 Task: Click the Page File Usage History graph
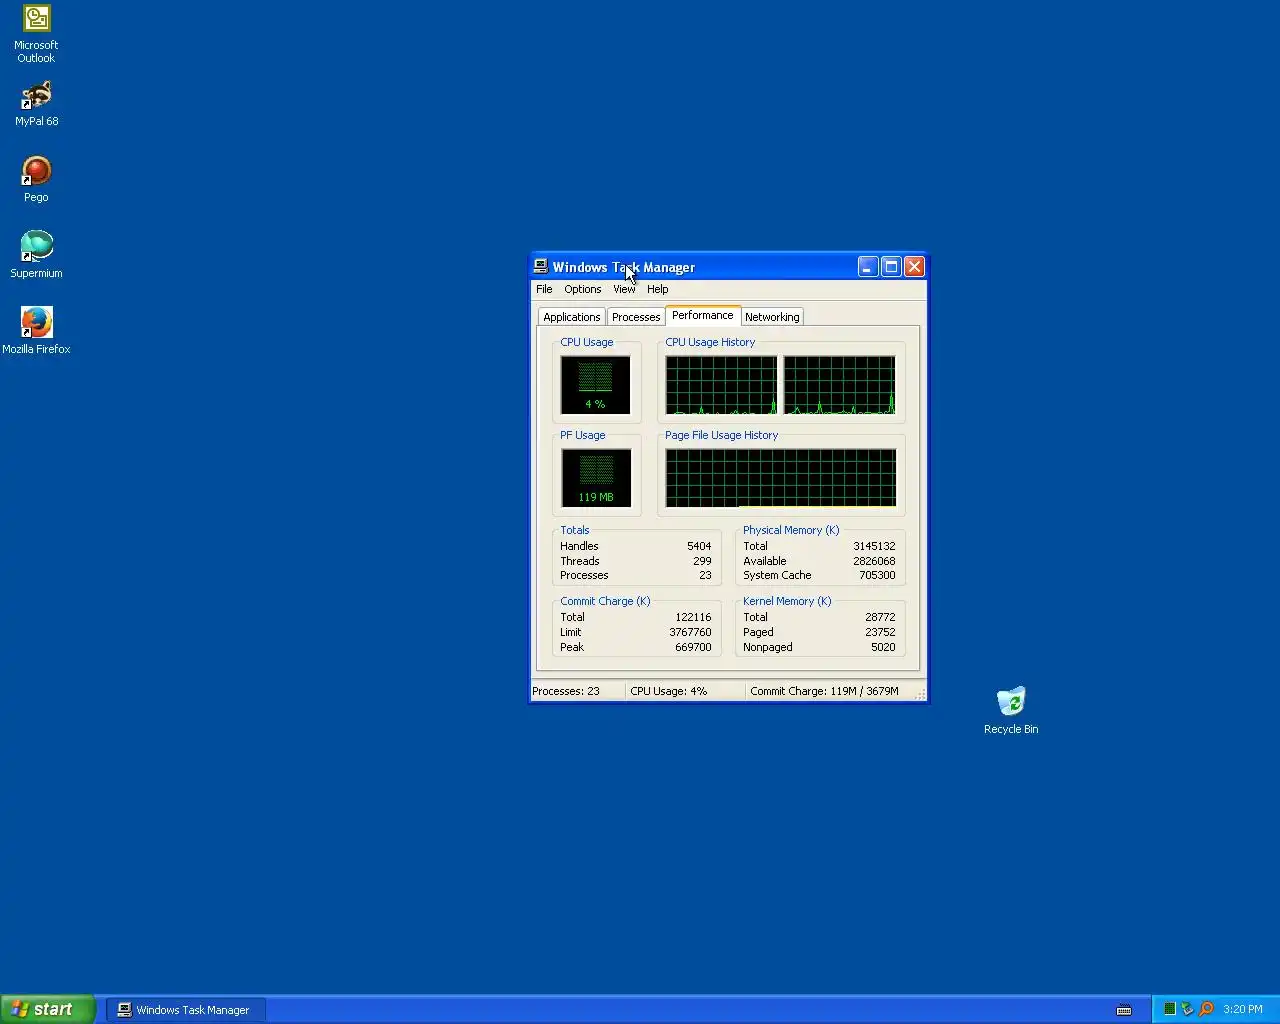point(781,478)
